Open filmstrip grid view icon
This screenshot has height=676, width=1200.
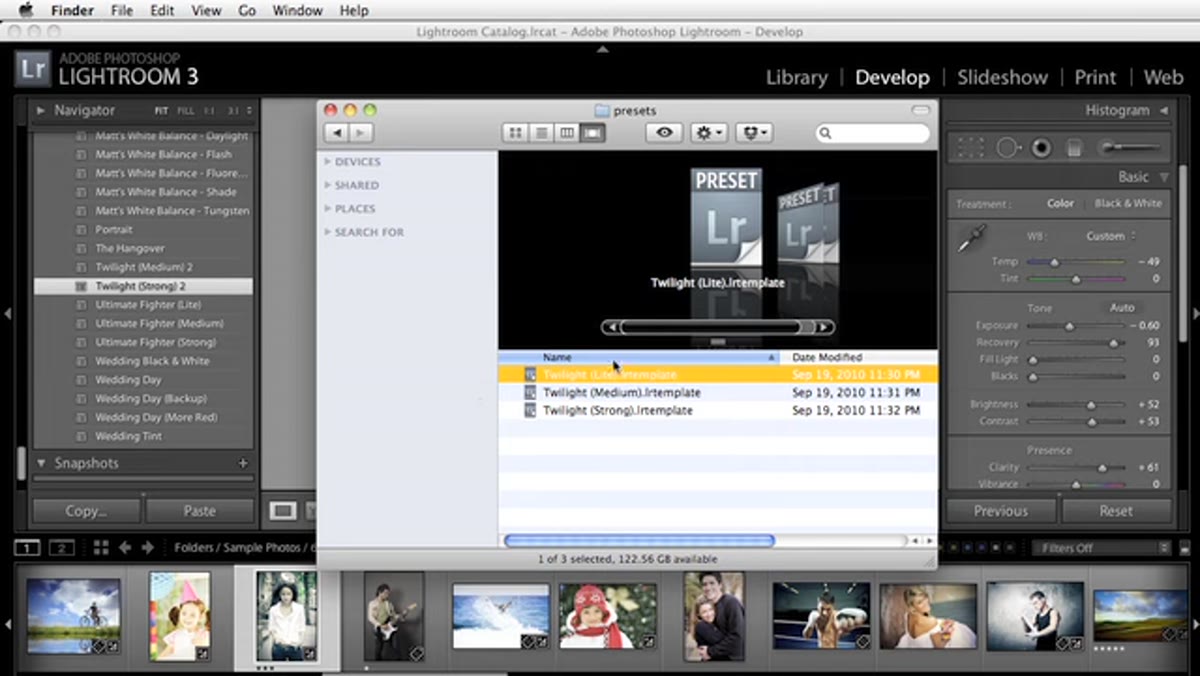pos(101,548)
